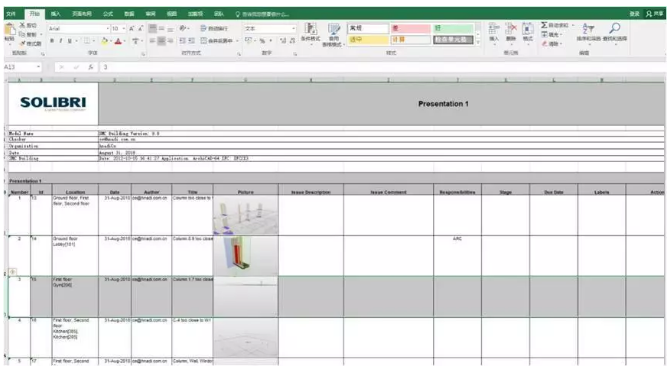Viewport: 671px width, 374px height.
Task: Click the increase decimal icon
Action: click(x=283, y=41)
